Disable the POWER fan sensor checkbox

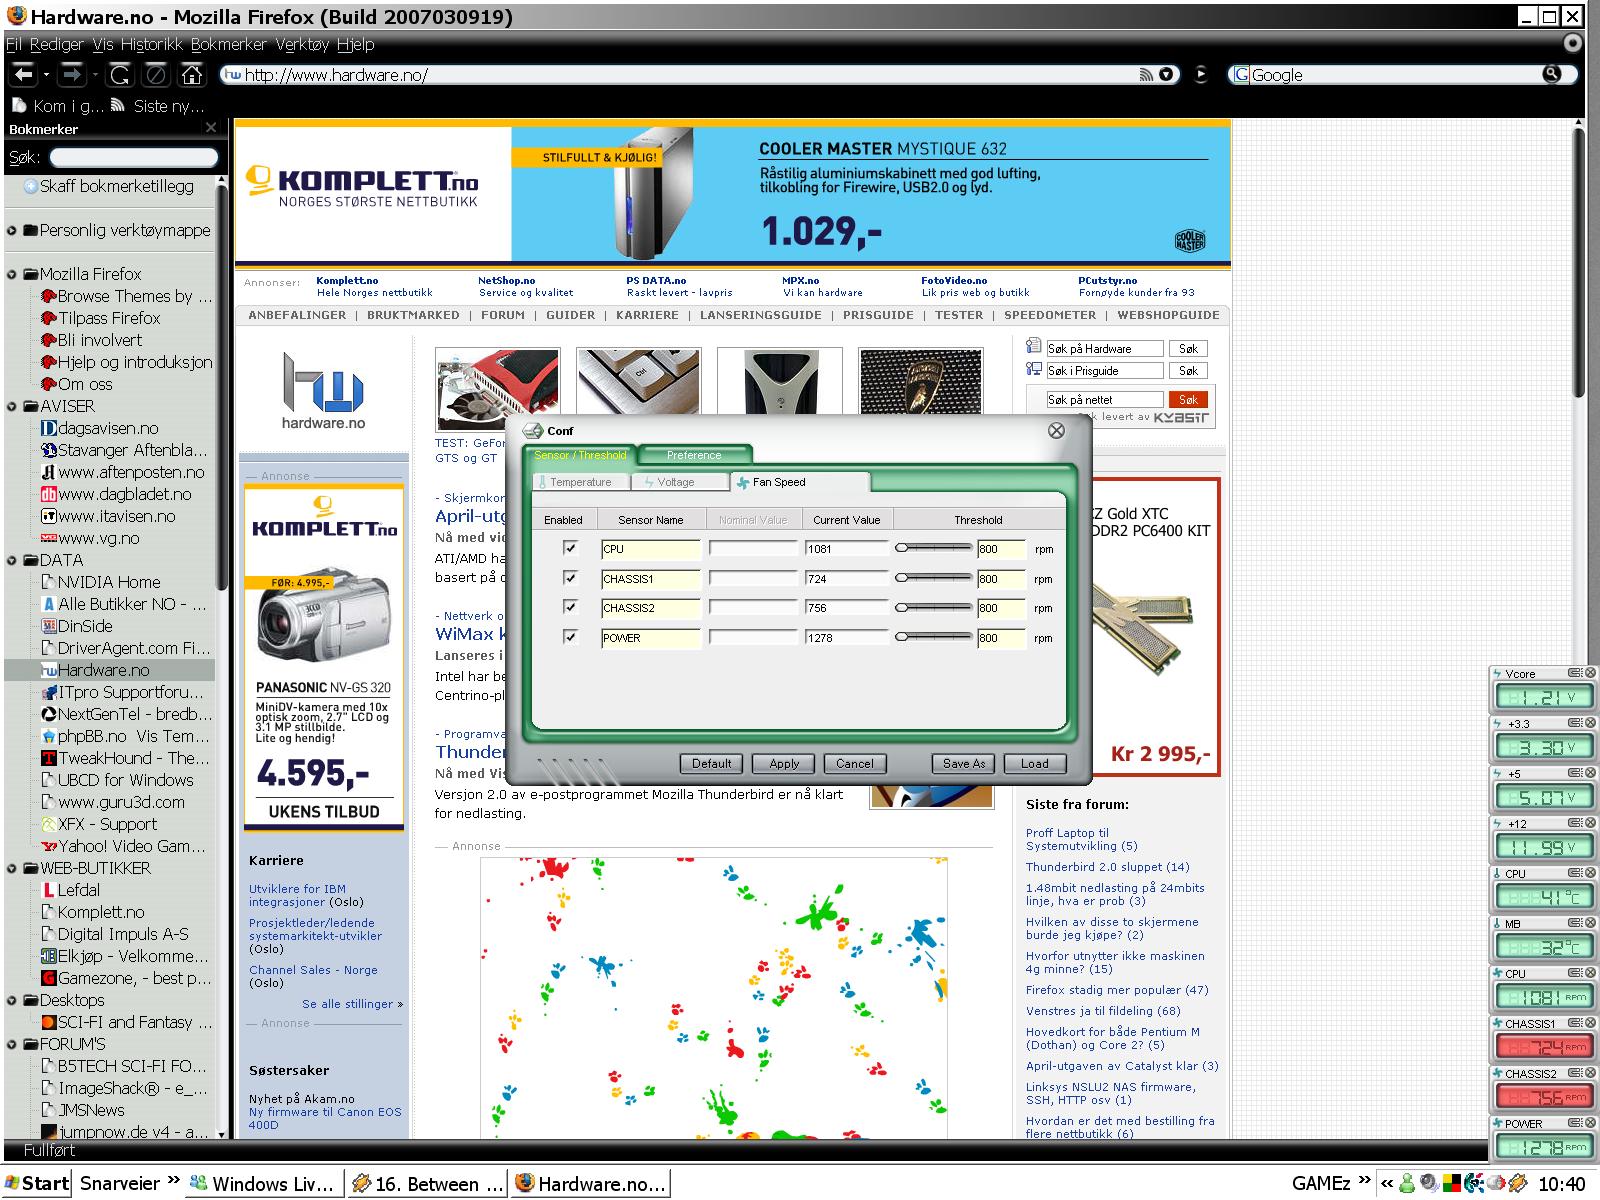[x=570, y=637]
